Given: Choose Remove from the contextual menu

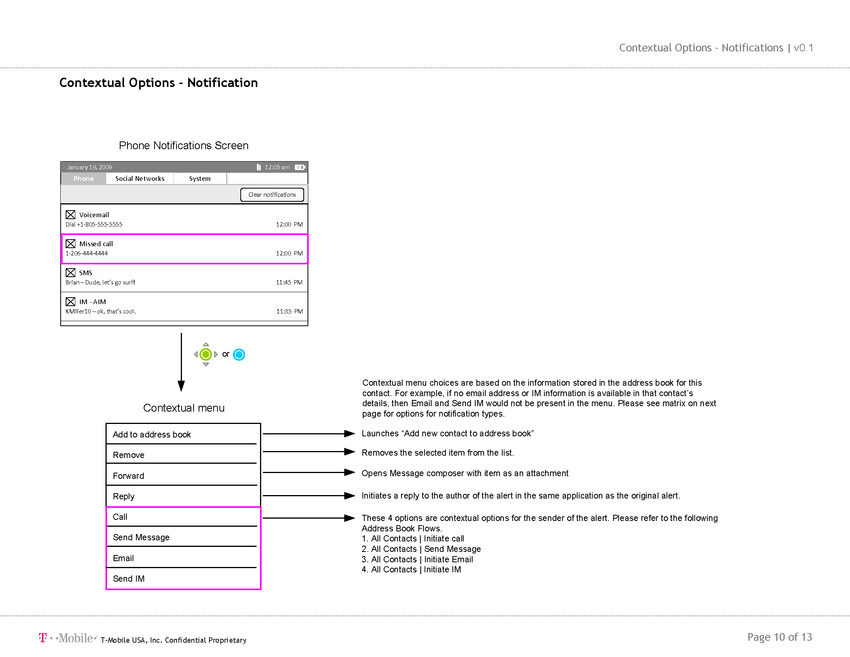Looking at the screenshot, I should click(x=183, y=455).
